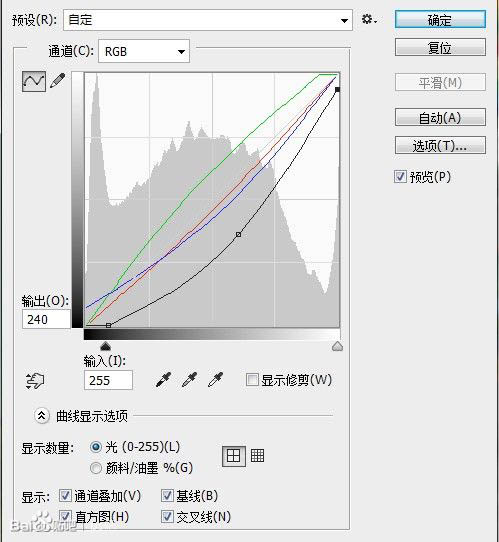Click the 输出(O) value field
499x542 pixels.
(x=46, y=319)
